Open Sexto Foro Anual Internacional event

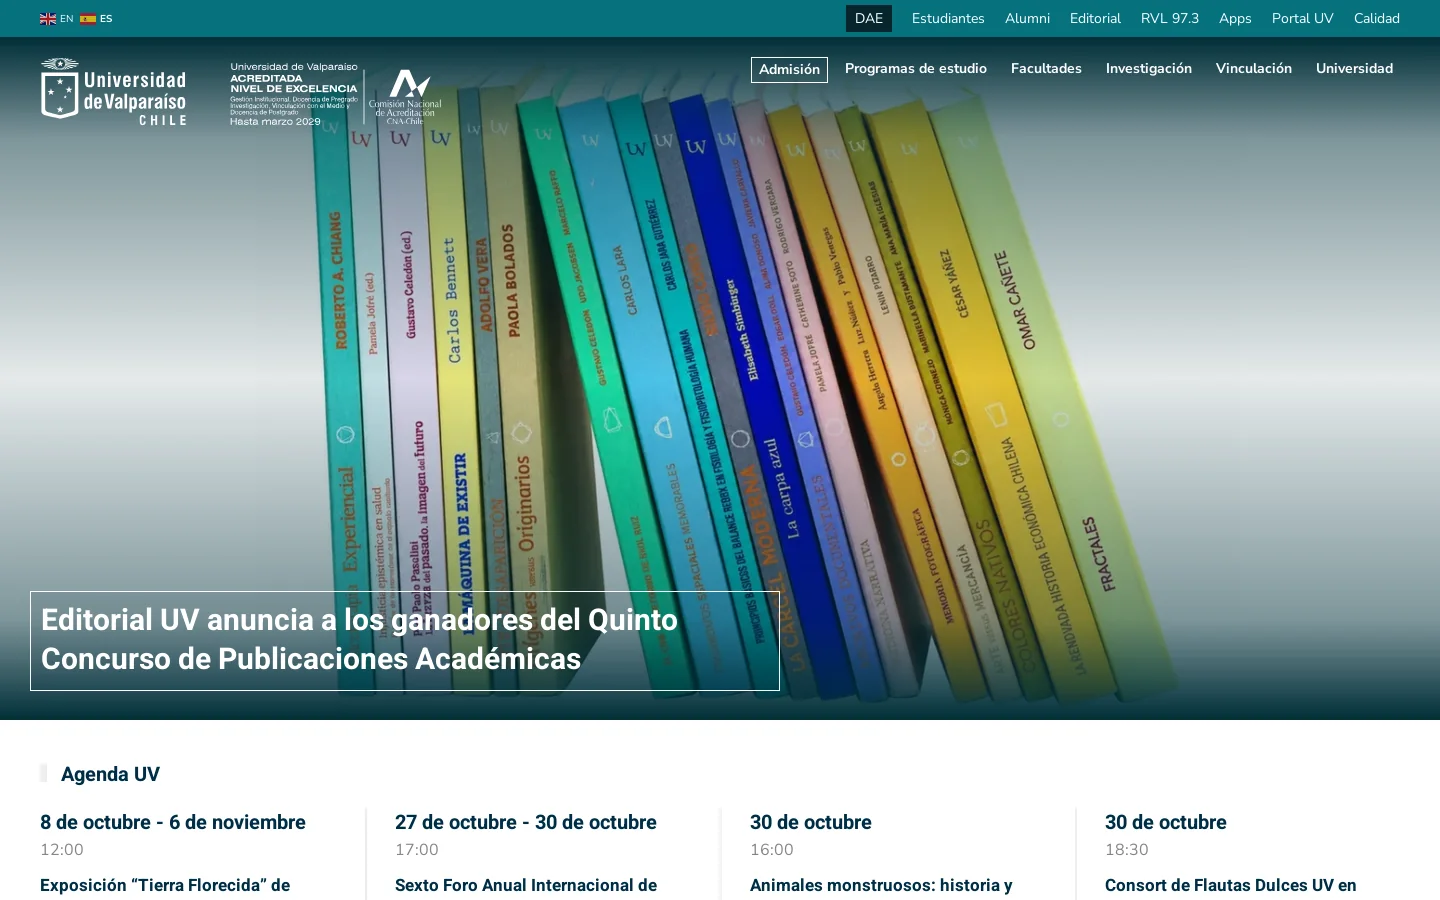526,885
